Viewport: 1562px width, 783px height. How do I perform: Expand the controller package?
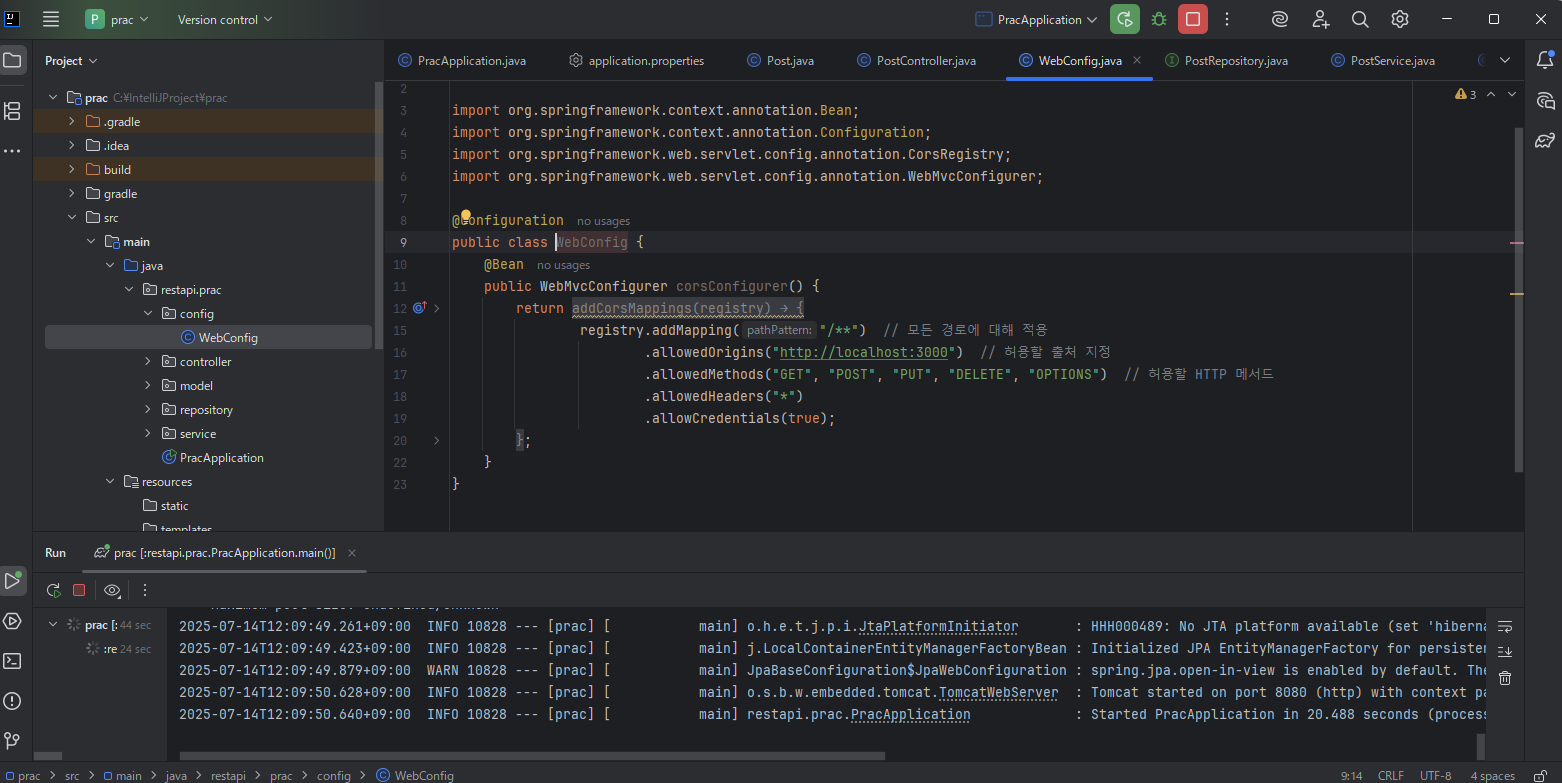[148, 362]
